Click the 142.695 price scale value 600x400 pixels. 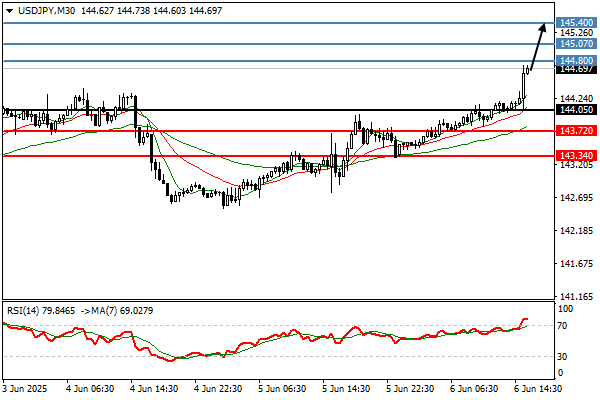pos(576,198)
